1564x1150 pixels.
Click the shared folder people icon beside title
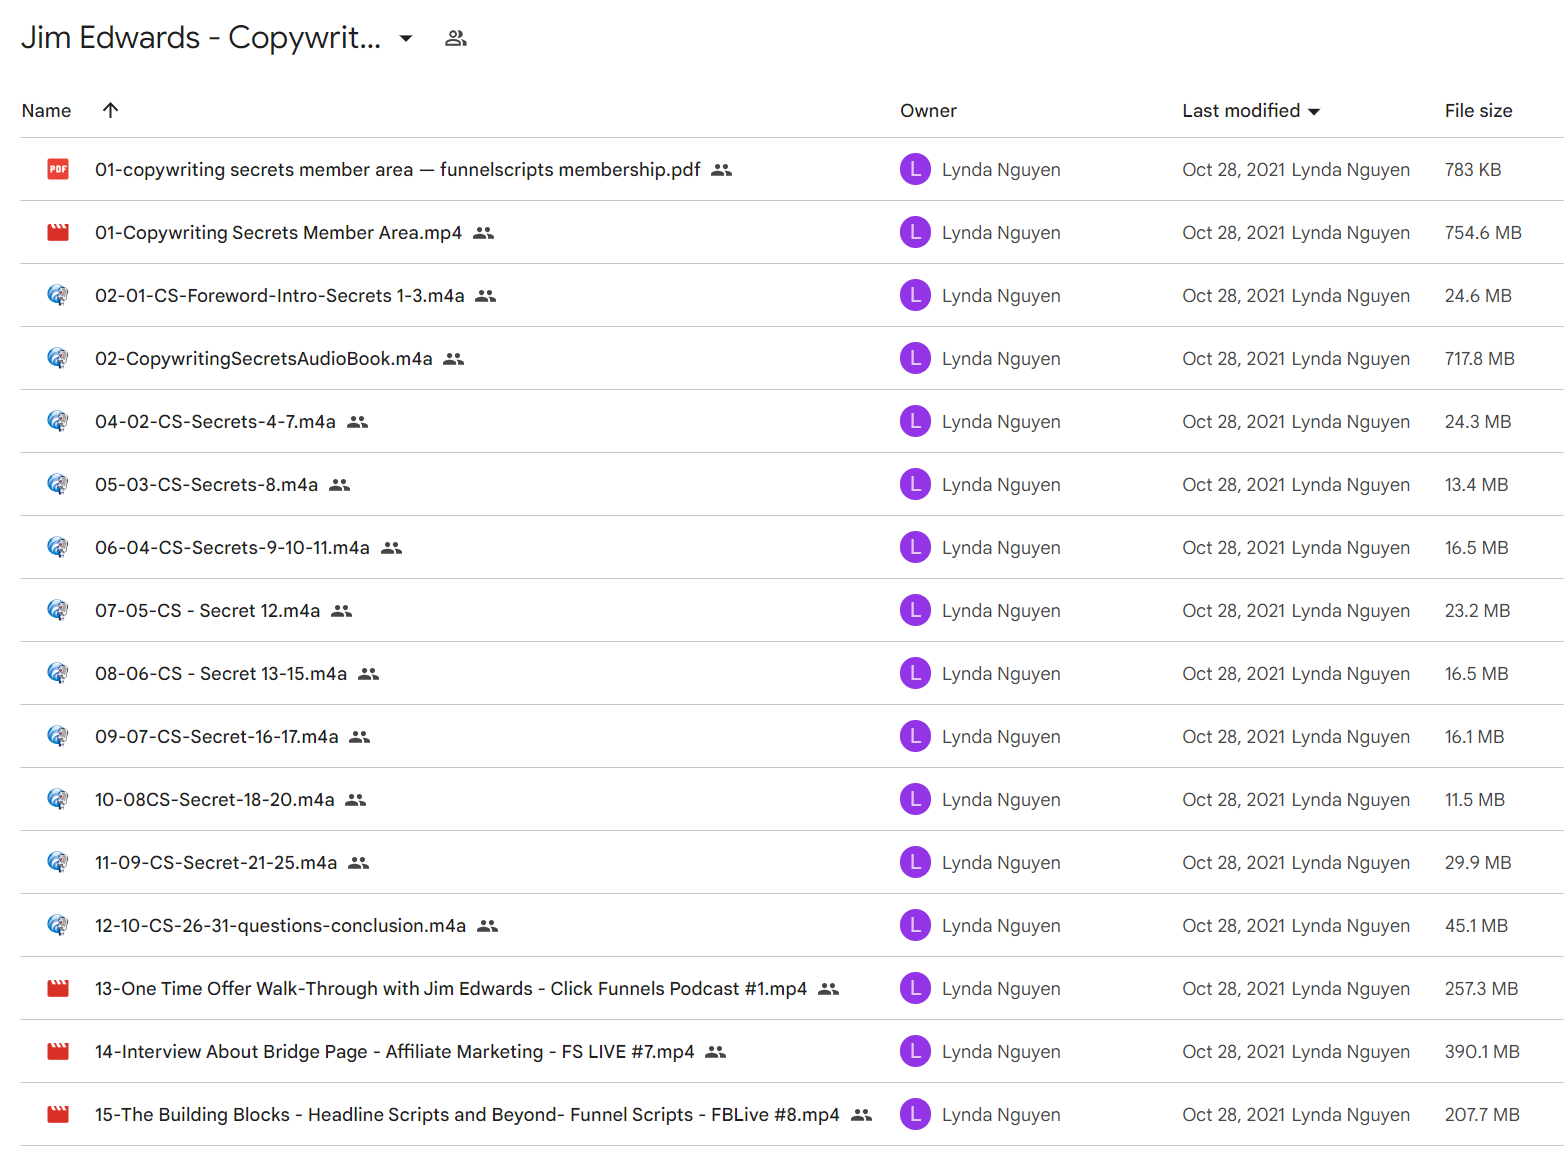point(456,39)
